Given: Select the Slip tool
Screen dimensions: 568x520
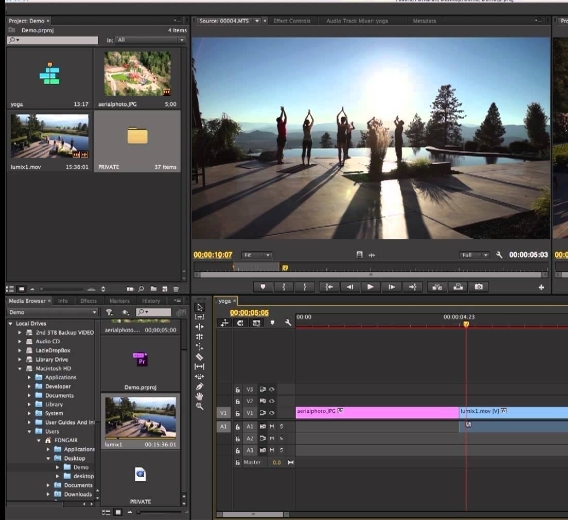Looking at the screenshot, I should [200, 367].
